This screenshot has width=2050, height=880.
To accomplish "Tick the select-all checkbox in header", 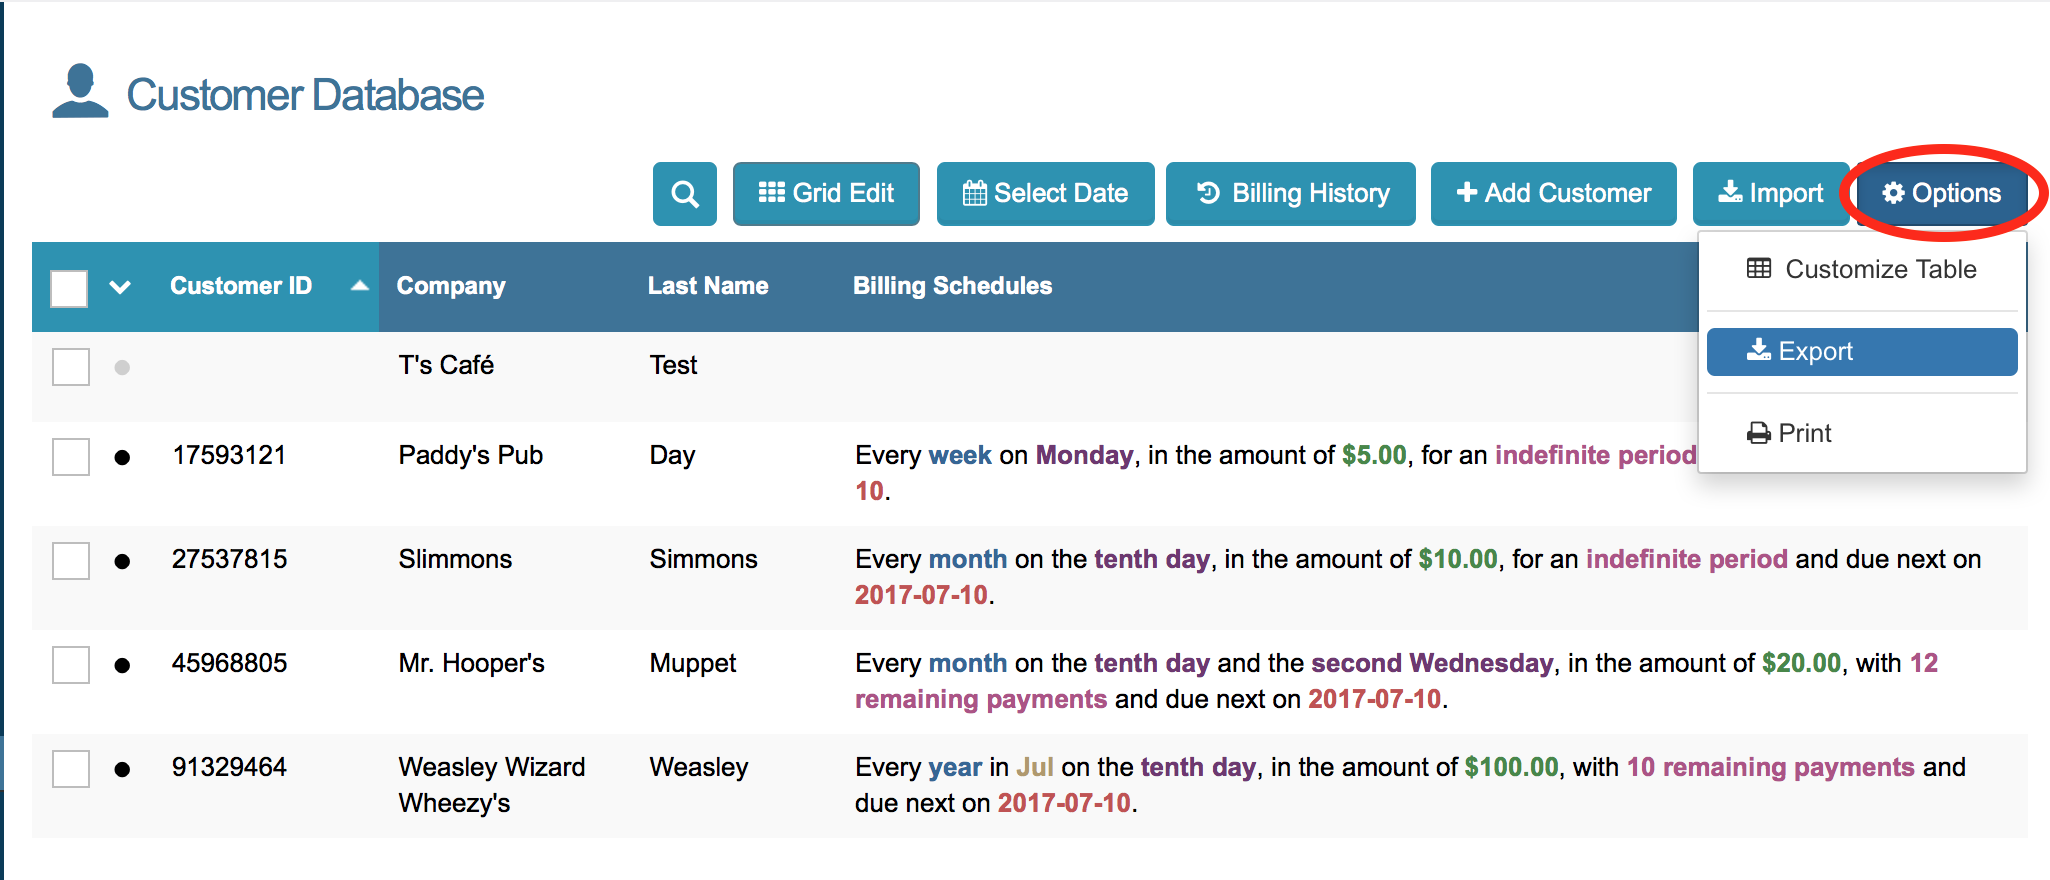I will [x=69, y=288].
